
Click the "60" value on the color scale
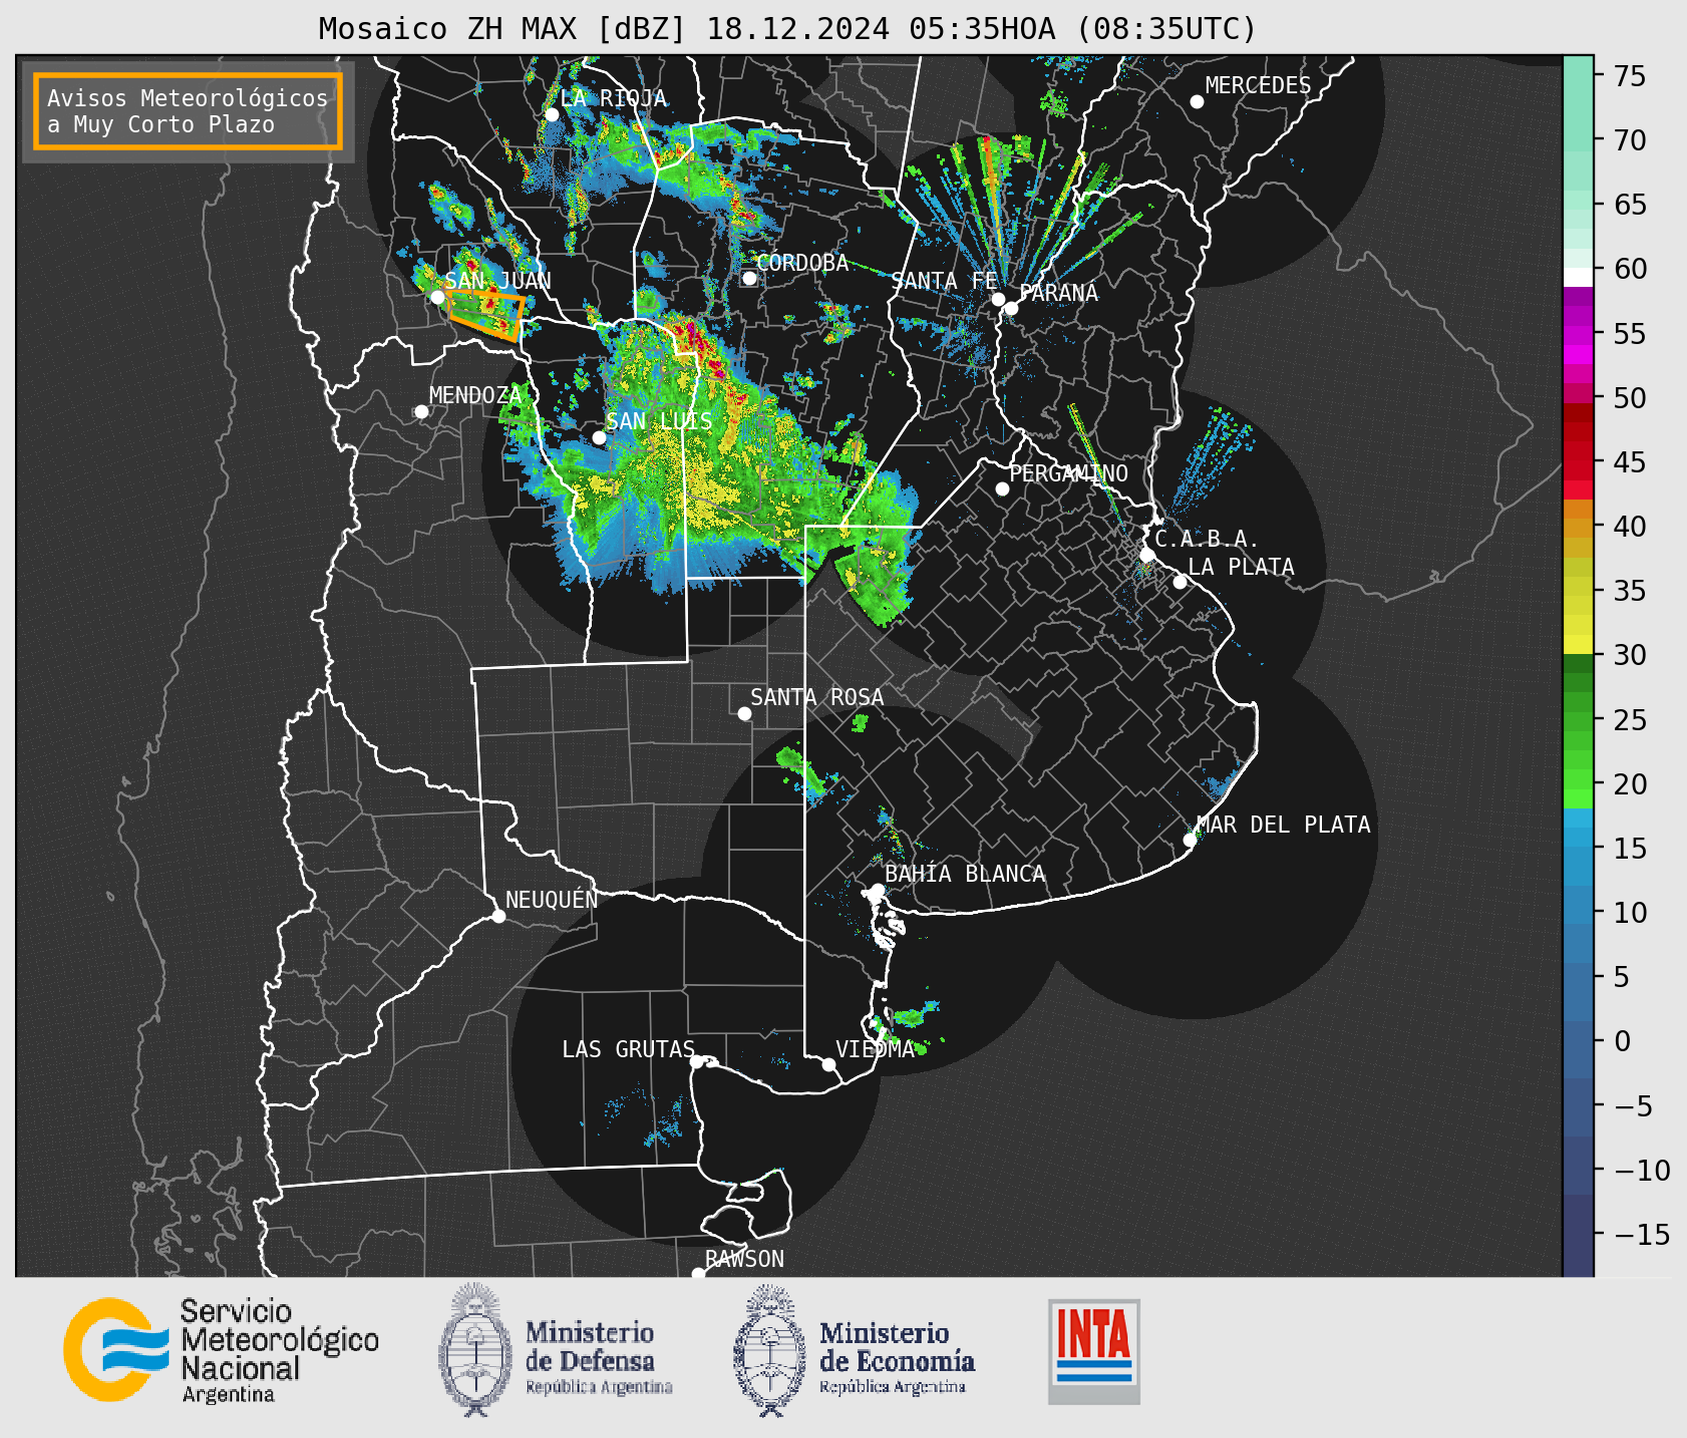[1628, 269]
